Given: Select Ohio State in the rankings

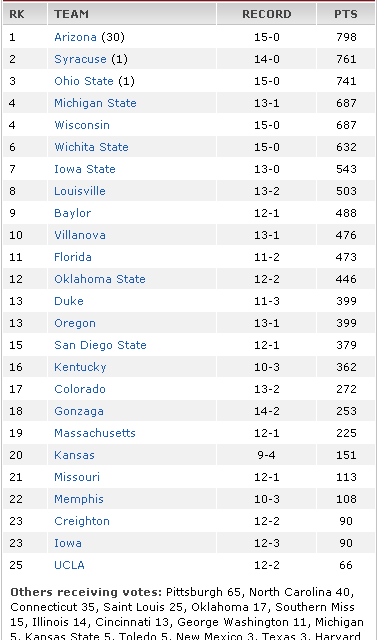Looking at the screenshot, I should (x=84, y=81).
